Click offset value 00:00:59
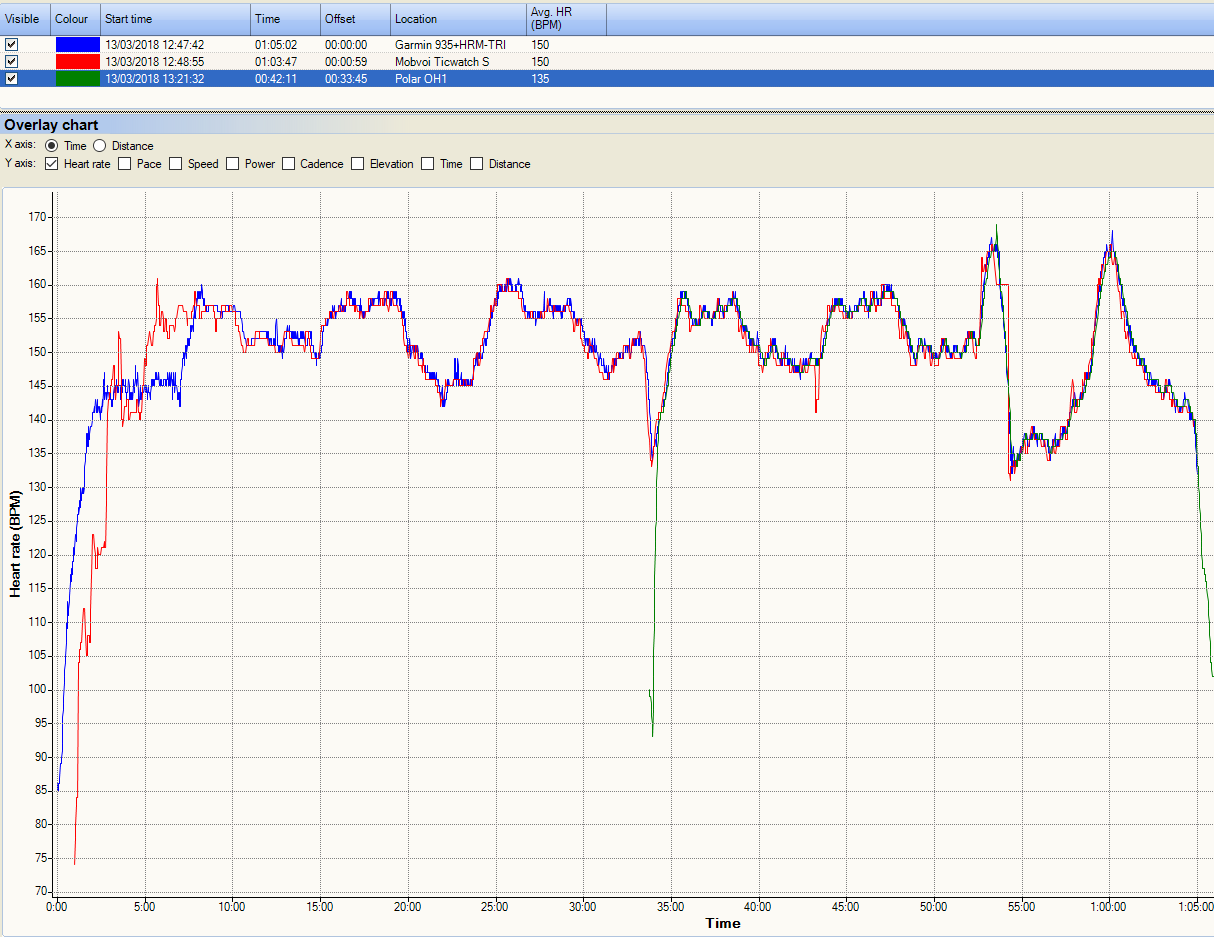1214x937 pixels. click(x=346, y=62)
